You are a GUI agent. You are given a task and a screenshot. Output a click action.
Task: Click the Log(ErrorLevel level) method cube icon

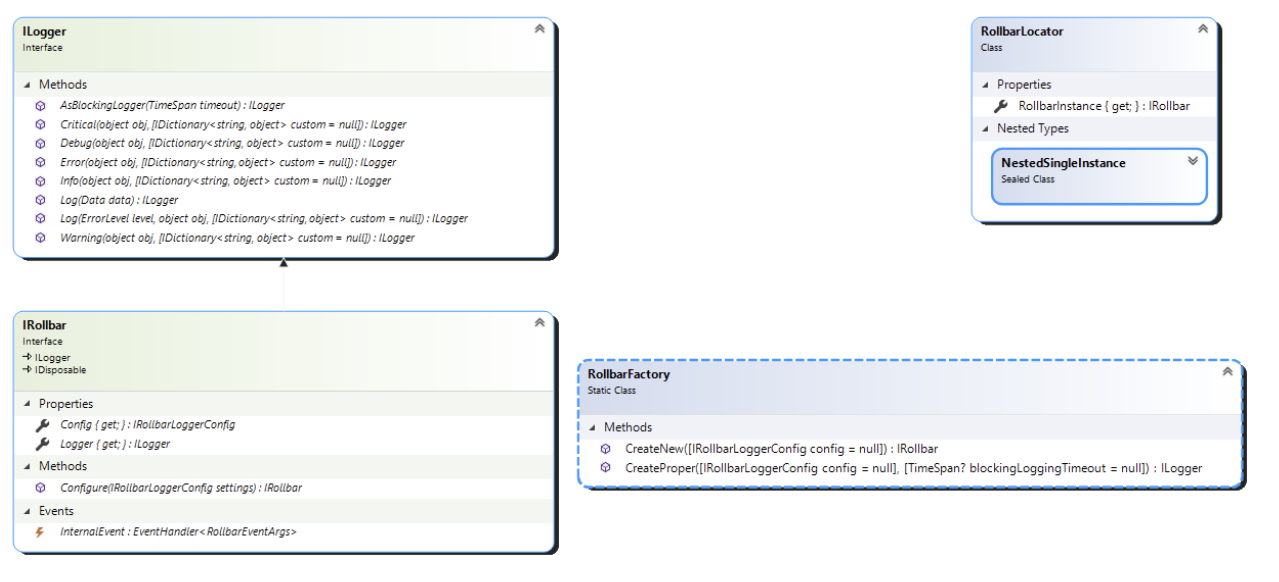click(40, 218)
